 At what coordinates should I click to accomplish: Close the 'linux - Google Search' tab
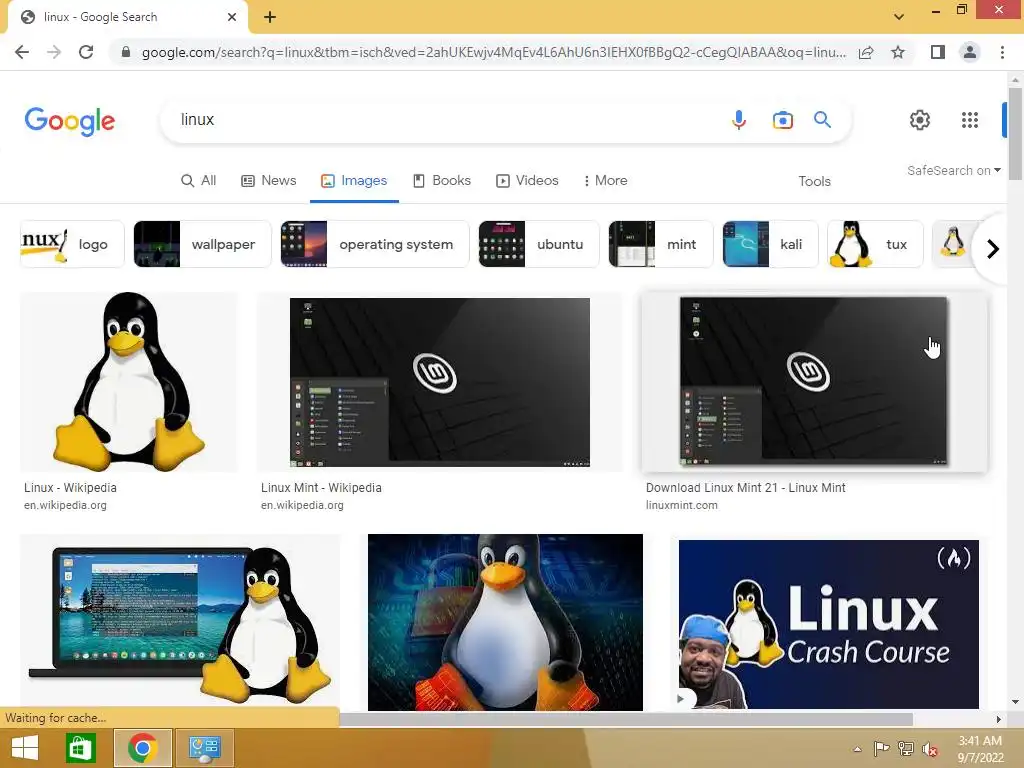pos(232,17)
